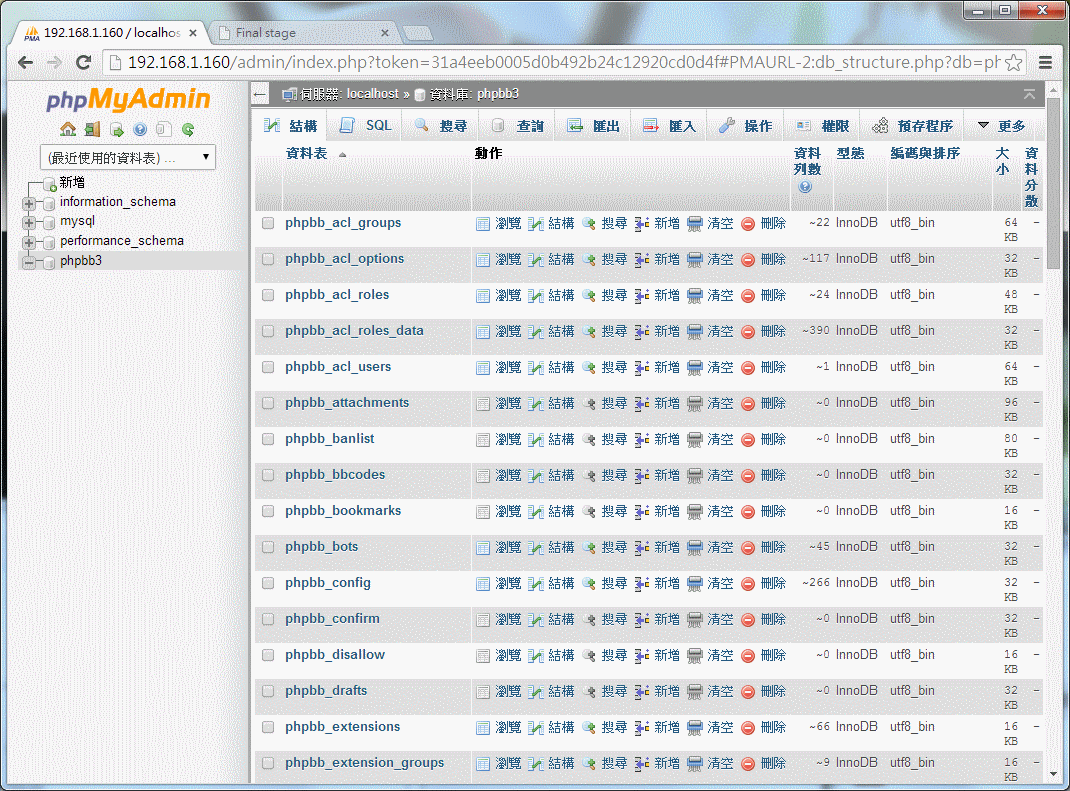The height and width of the screenshot is (791, 1070).
Task: Open the recently used tables dropdown
Action: click(x=128, y=158)
